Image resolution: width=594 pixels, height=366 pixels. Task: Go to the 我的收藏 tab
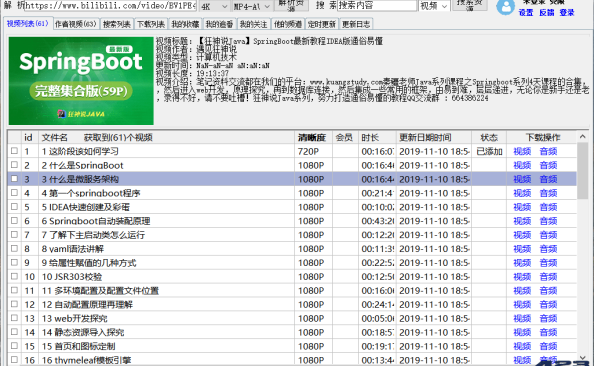pos(185,24)
